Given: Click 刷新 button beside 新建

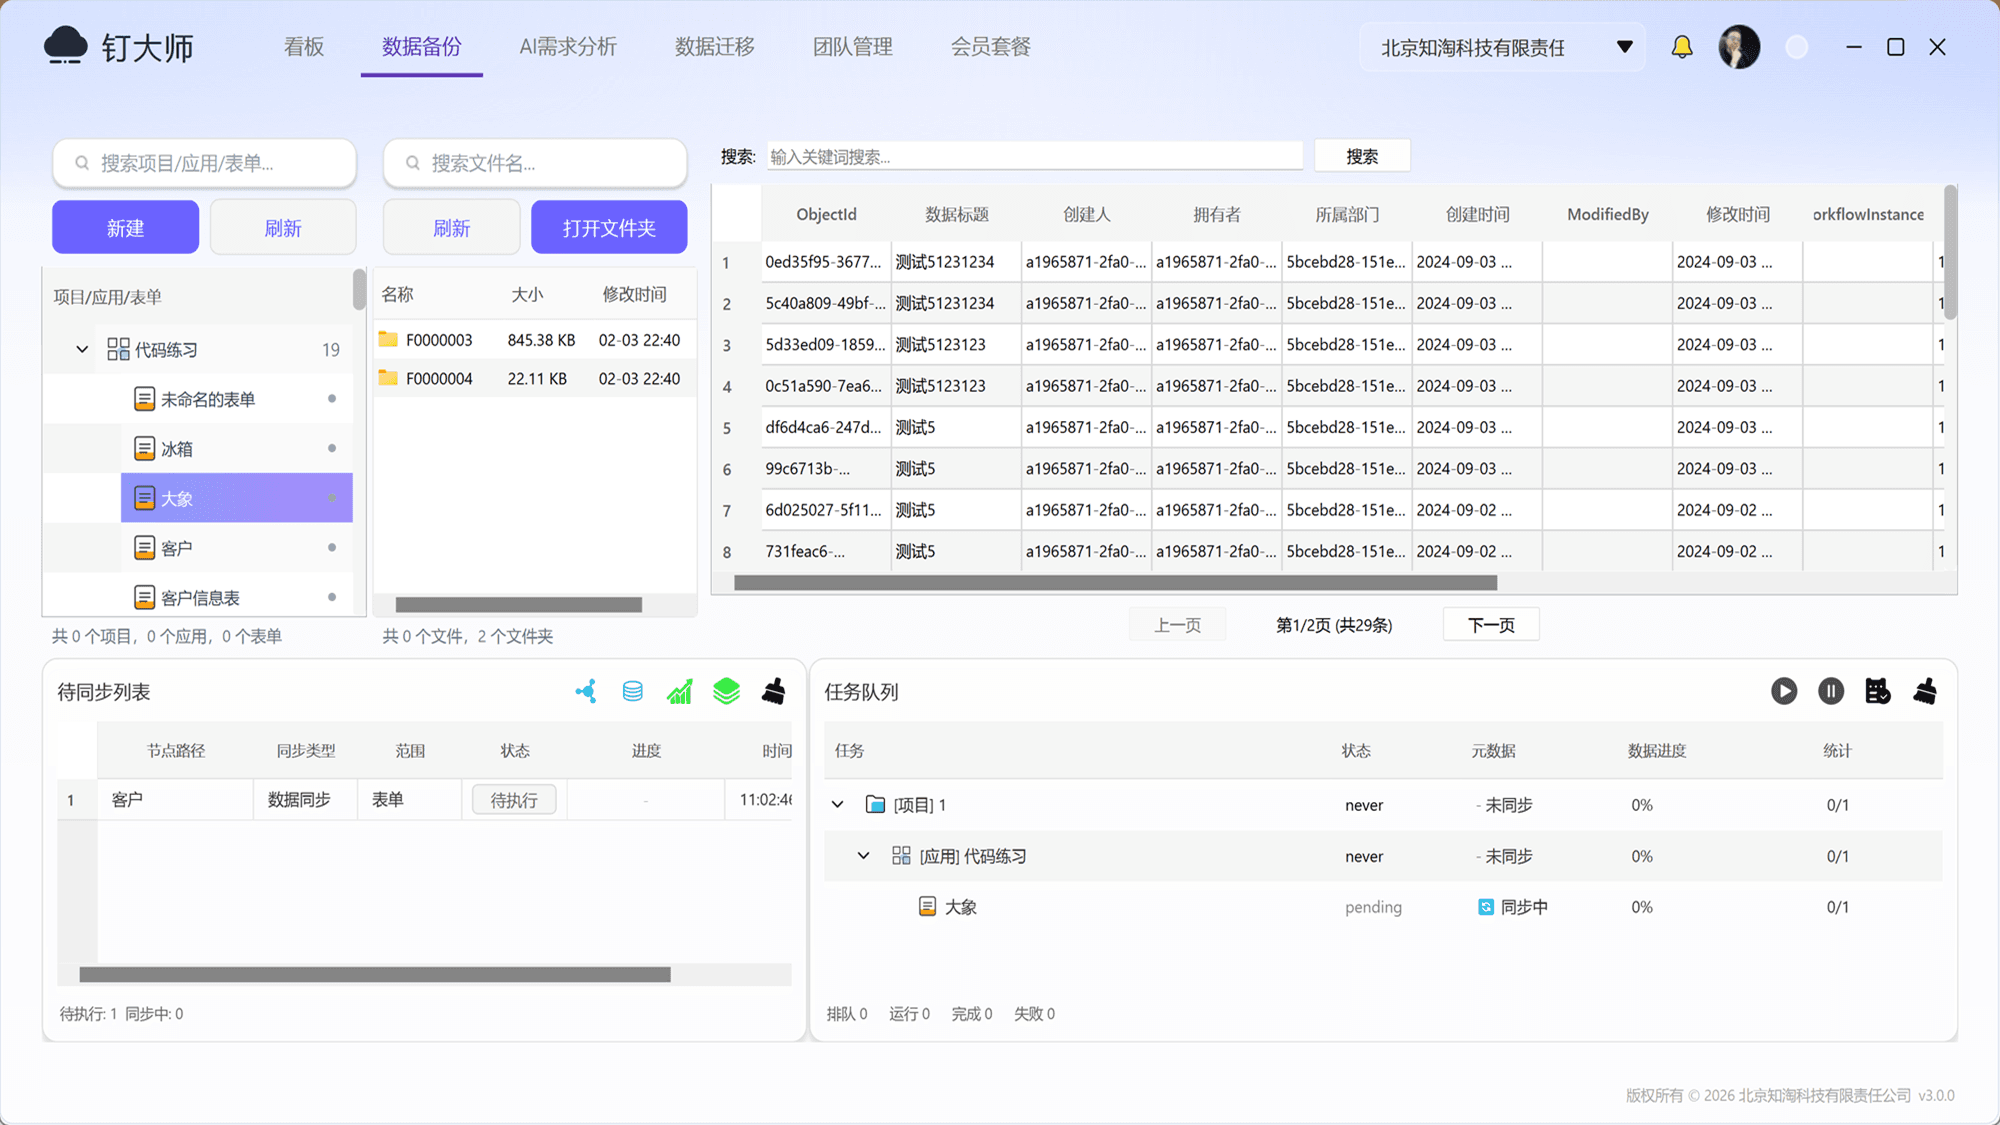Looking at the screenshot, I should click(x=283, y=228).
